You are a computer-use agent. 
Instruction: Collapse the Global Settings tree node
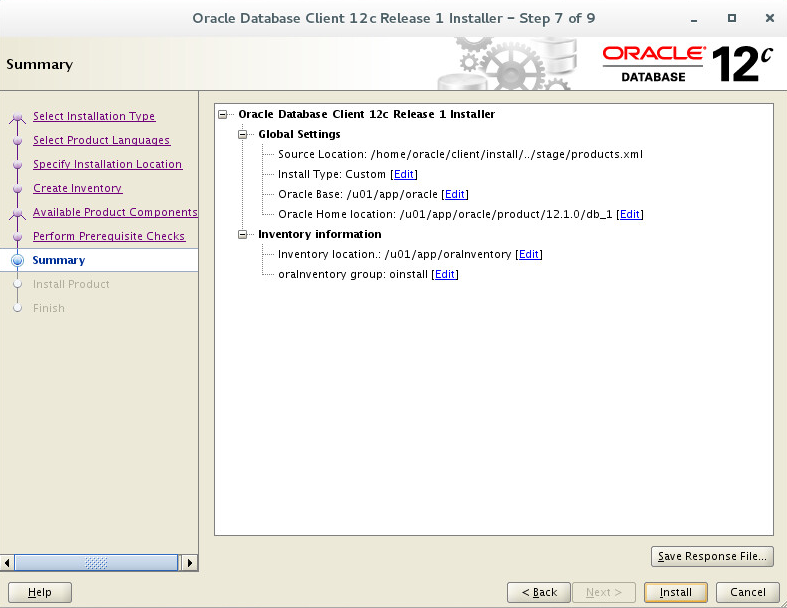coord(243,135)
